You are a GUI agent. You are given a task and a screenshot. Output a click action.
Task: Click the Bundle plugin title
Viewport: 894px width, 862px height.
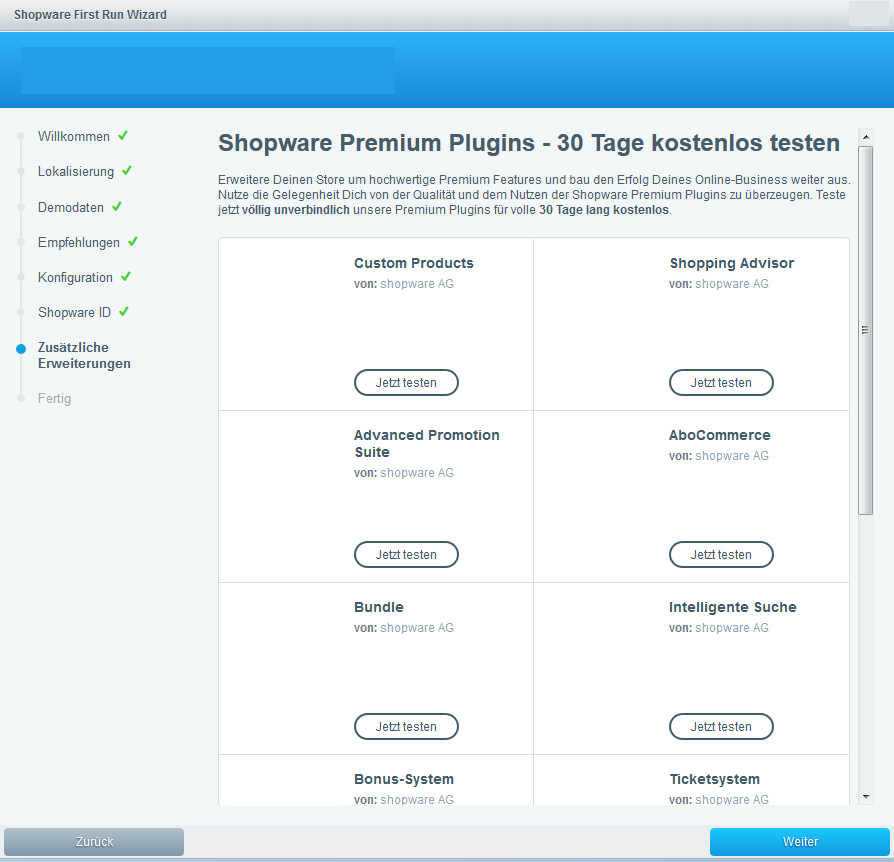379,607
